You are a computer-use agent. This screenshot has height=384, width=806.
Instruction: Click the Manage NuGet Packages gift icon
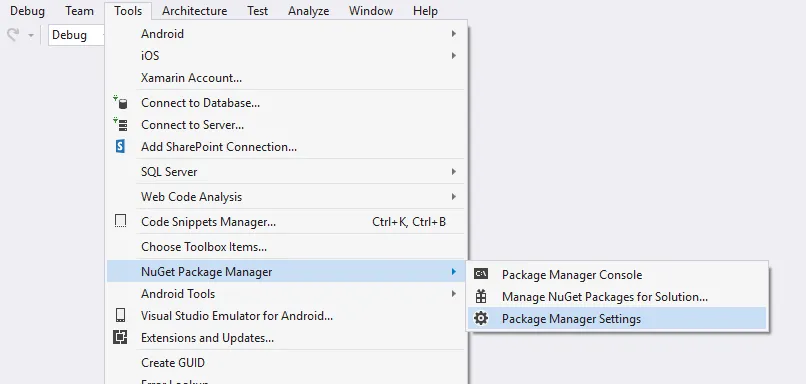pyautogui.click(x=481, y=297)
